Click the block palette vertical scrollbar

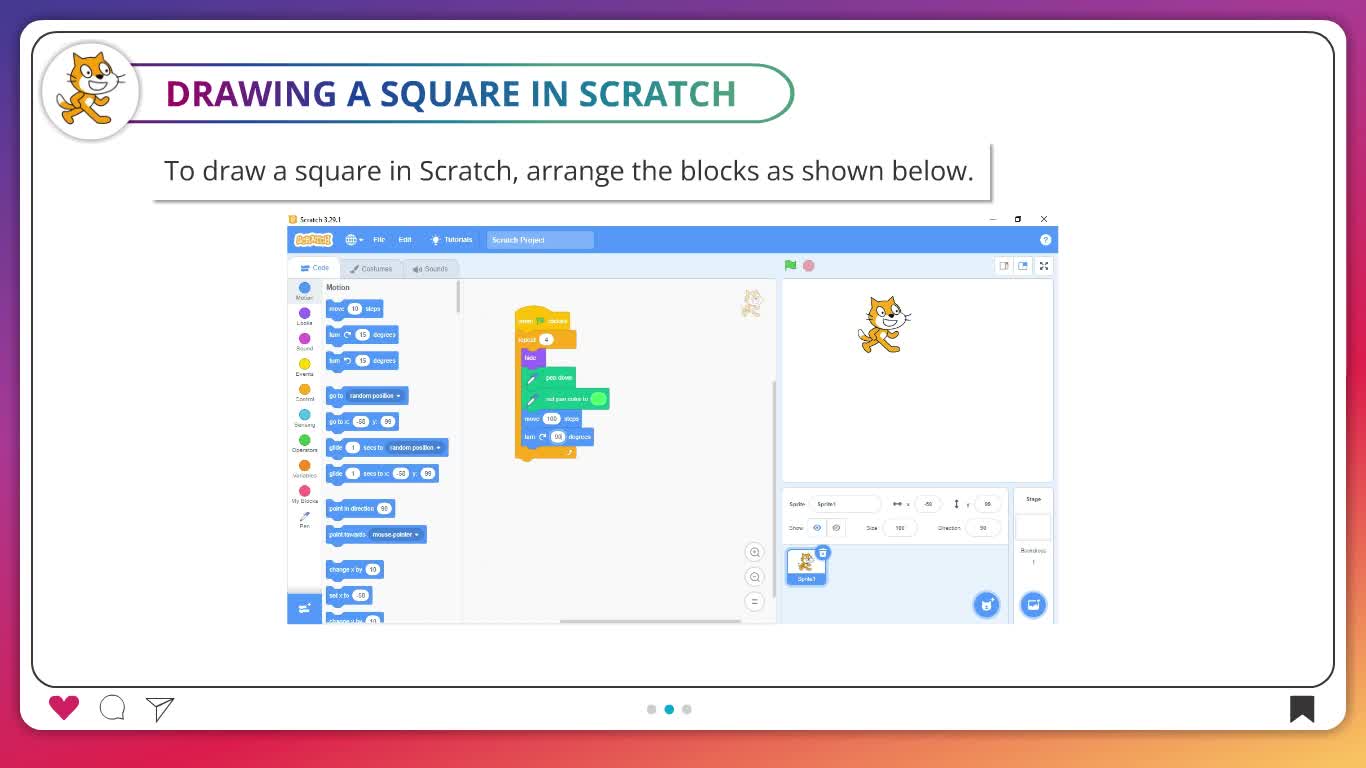458,297
